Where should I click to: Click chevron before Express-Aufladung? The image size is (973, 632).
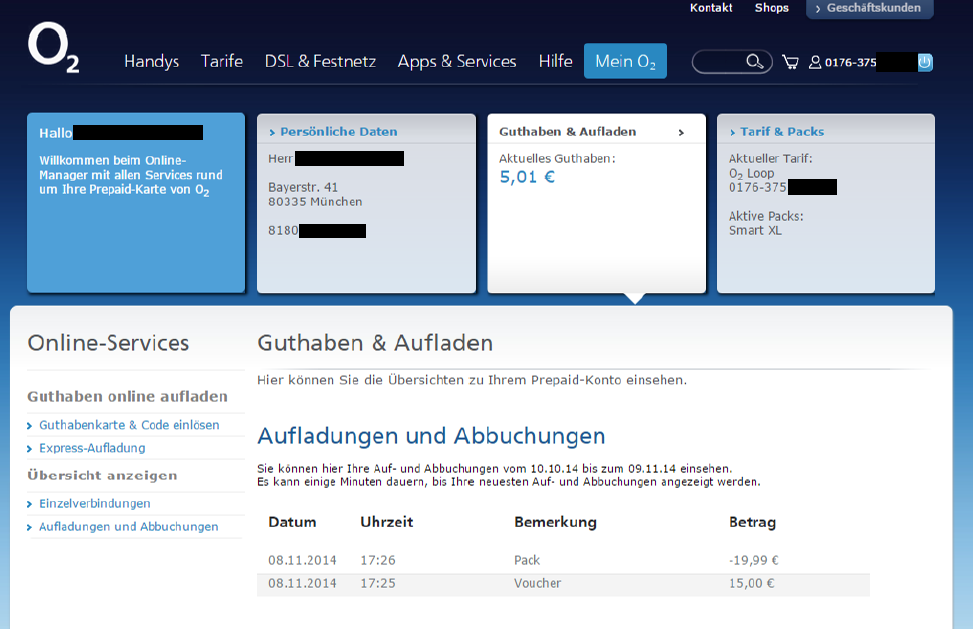point(29,449)
